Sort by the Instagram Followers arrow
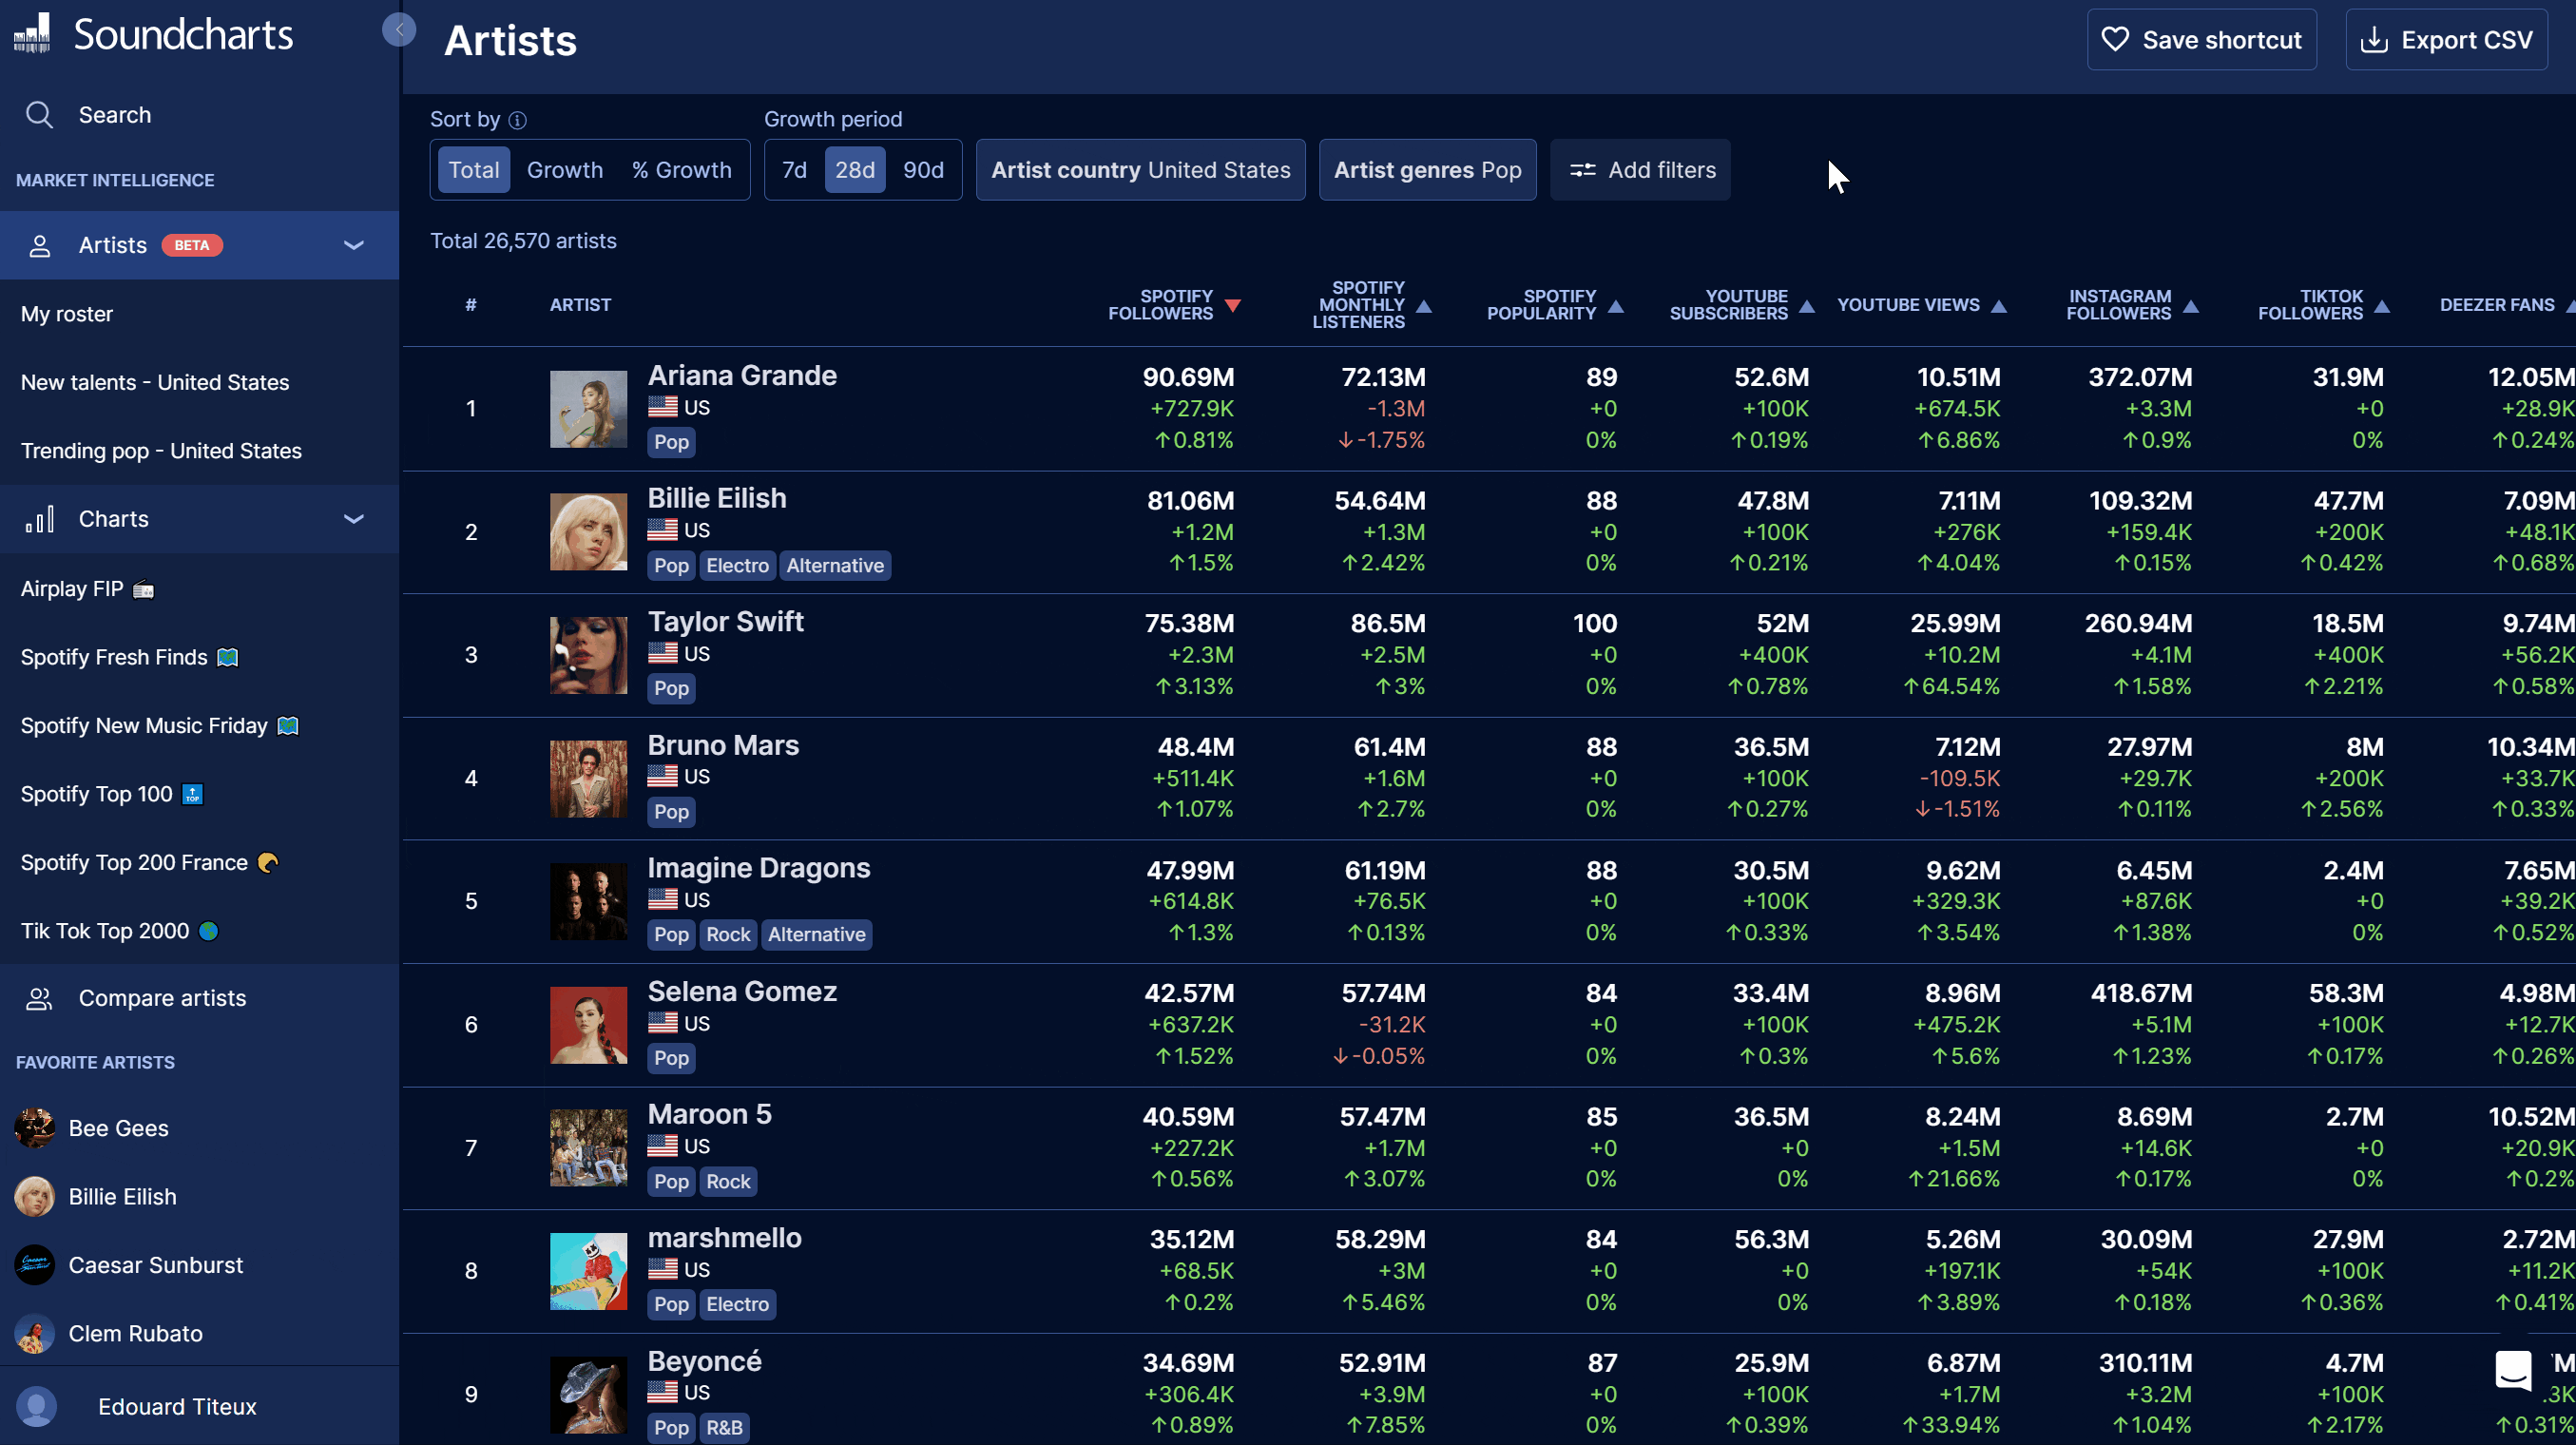Image resolution: width=2576 pixels, height=1445 pixels. point(2191,306)
